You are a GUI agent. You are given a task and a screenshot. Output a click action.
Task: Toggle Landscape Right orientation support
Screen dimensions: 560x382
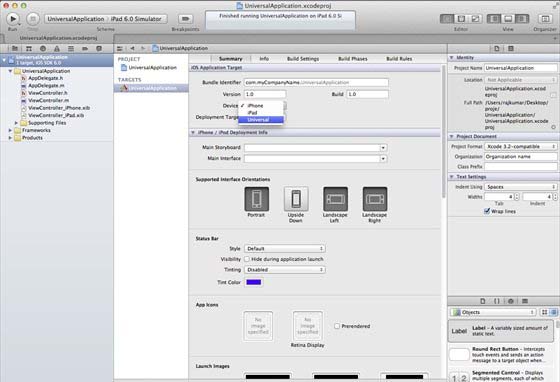click(375, 199)
